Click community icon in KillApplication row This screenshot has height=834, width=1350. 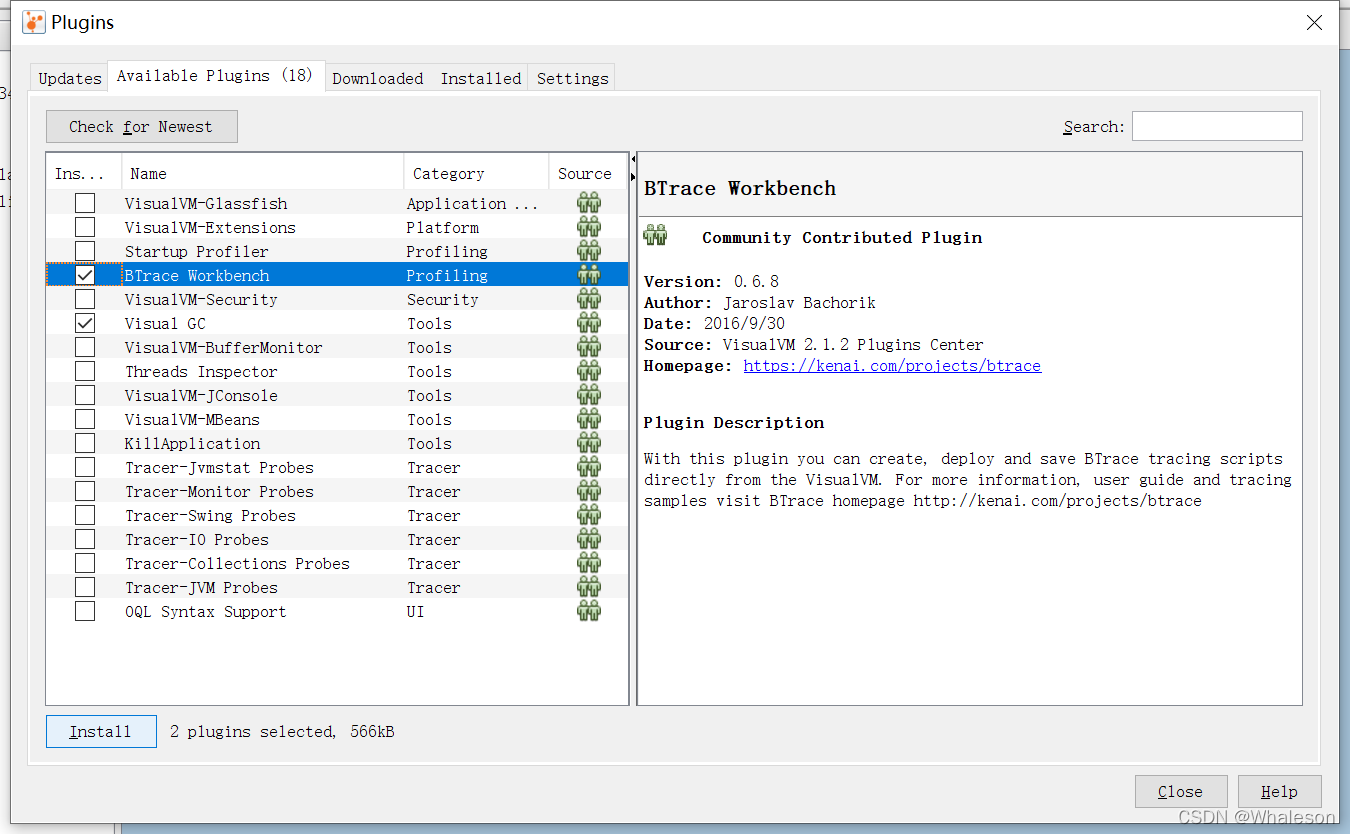[589, 443]
